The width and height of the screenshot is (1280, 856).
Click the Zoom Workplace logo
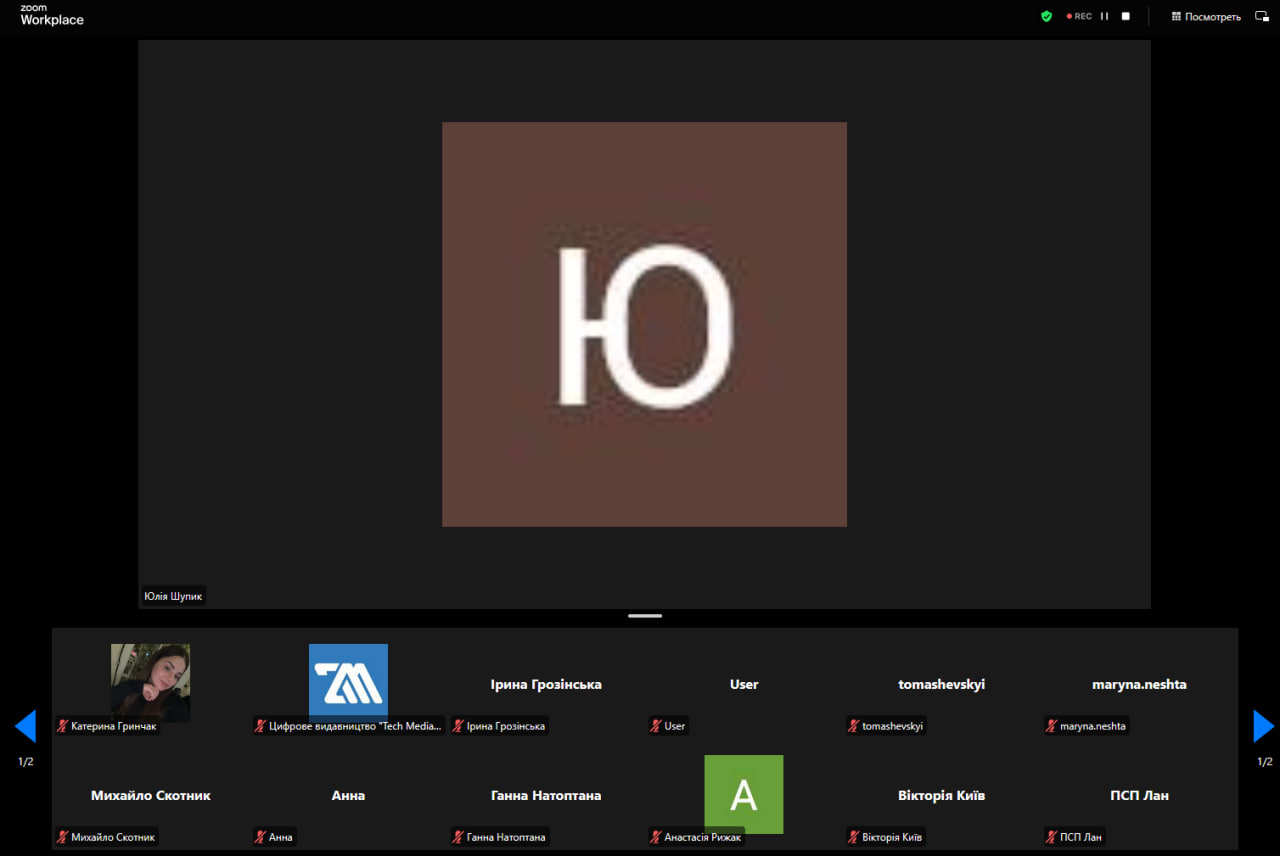pyautogui.click(x=52, y=15)
